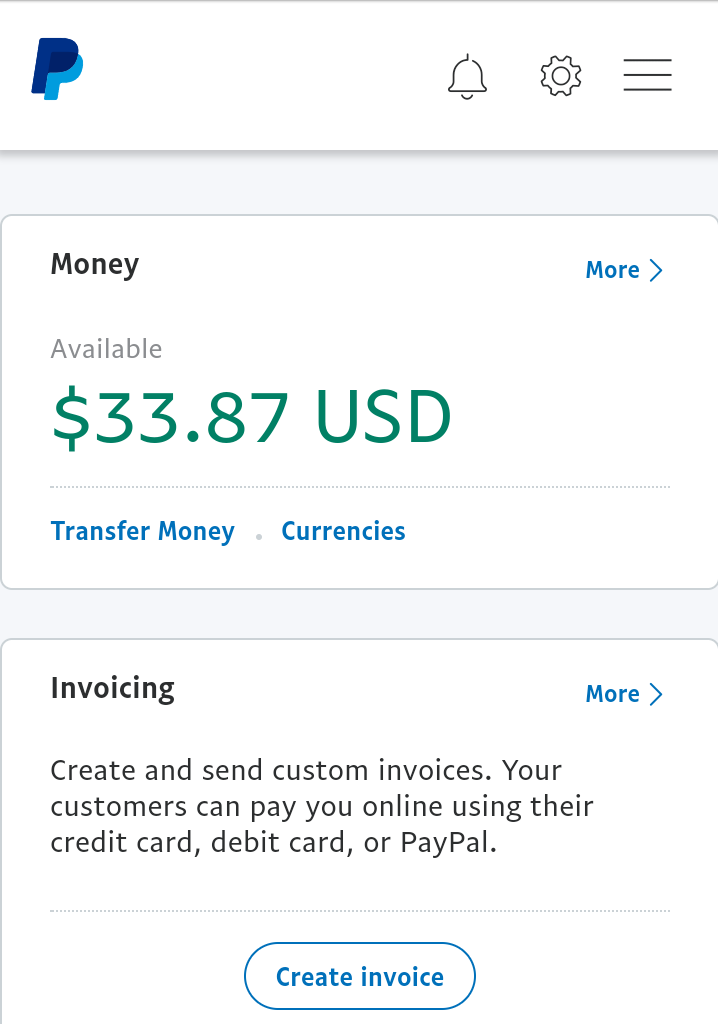Open account settings via gear icon
The height and width of the screenshot is (1024, 718).
(x=561, y=76)
